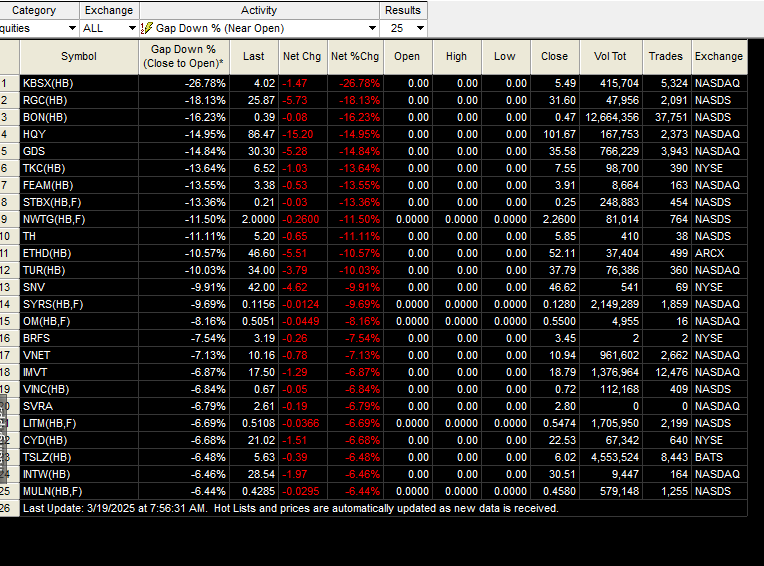Select the TH symbol
The image size is (764, 566).
coord(29,236)
